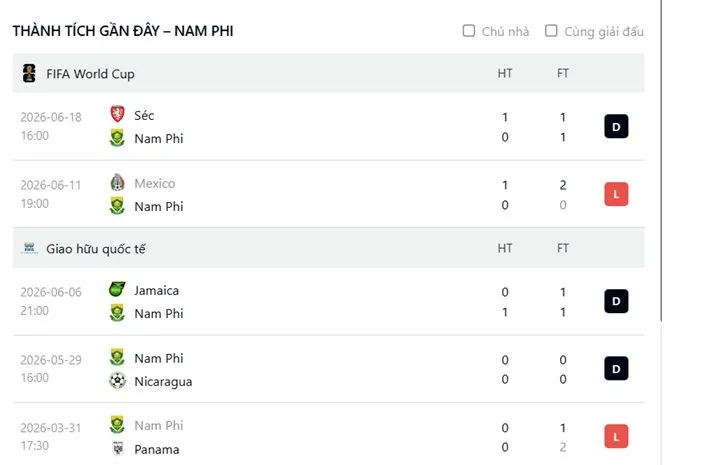Image resolution: width=720 pixels, height=465 pixels.
Task: Click the Giao hữu quốc tế league icon
Action: pyautogui.click(x=30, y=248)
